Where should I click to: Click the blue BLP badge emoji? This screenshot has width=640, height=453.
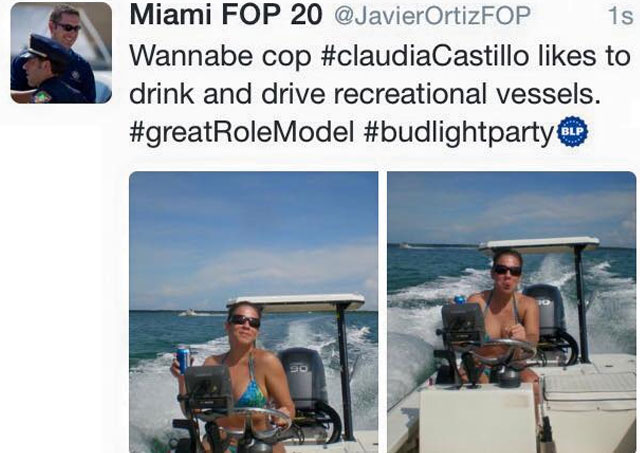(x=573, y=131)
